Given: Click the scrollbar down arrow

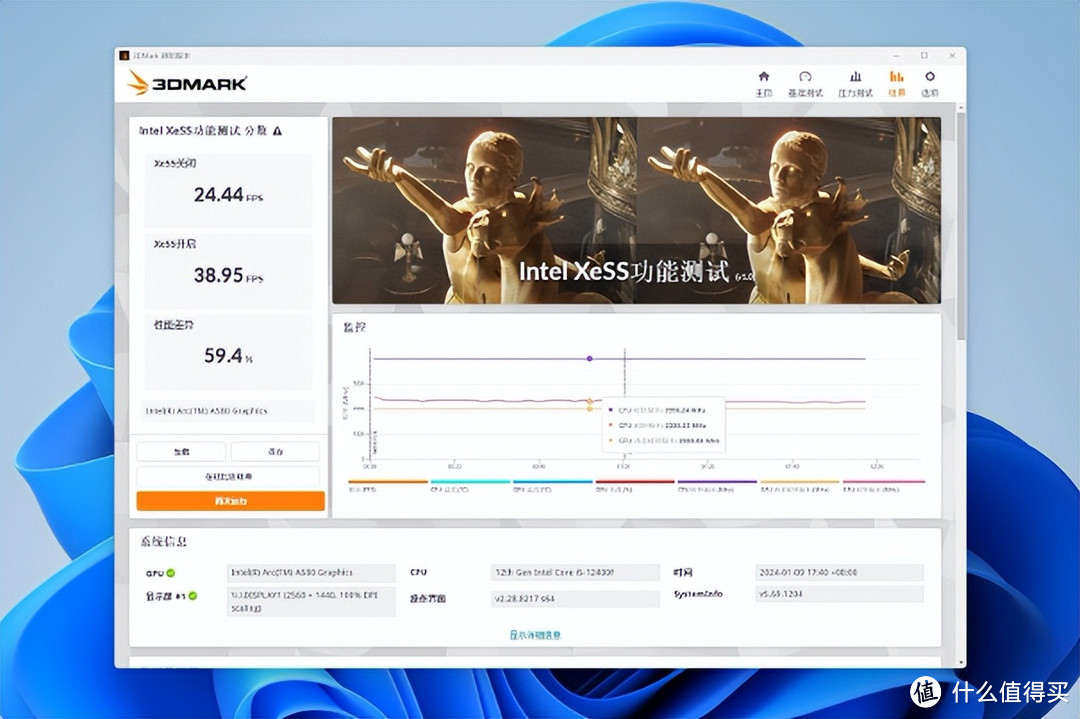Looking at the screenshot, I should [961, 663].
